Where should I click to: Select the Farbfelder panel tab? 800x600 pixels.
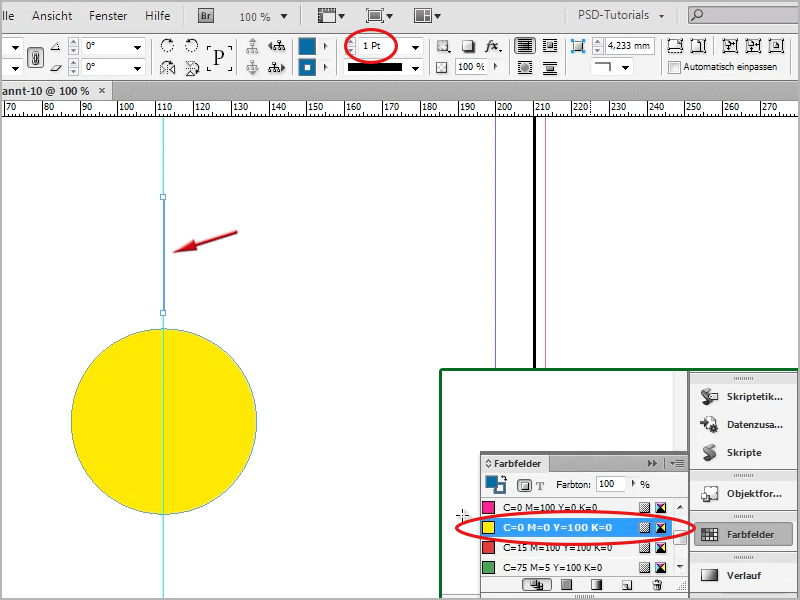click(x=514, y=463)
